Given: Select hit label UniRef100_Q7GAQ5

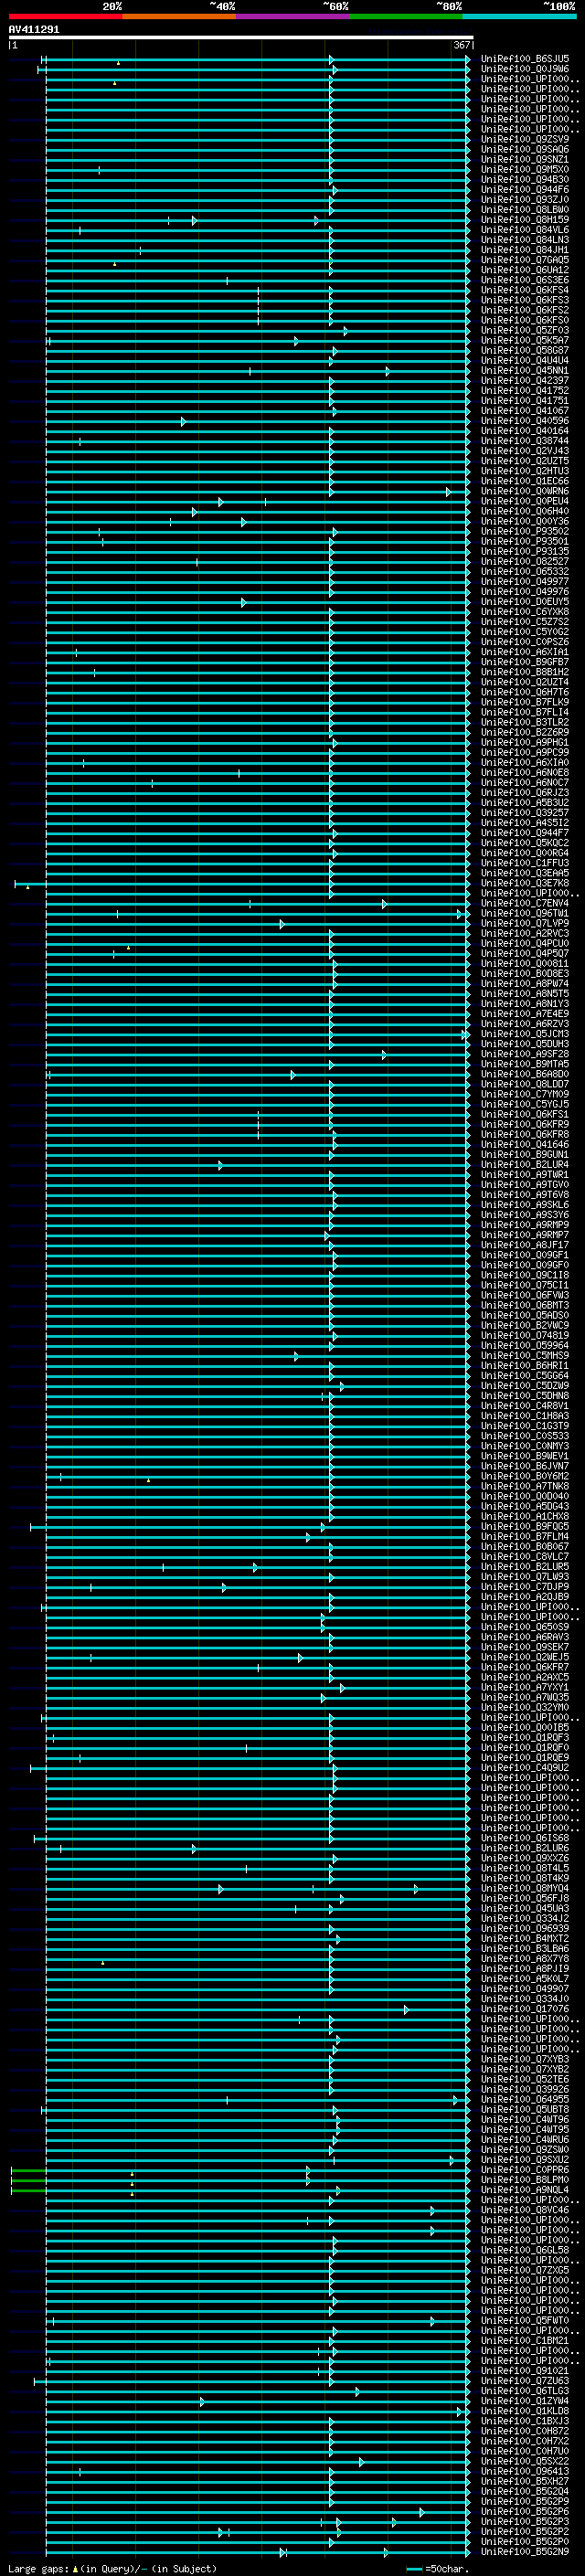Looking at the screenshot, I should click(x=525, y=260).
